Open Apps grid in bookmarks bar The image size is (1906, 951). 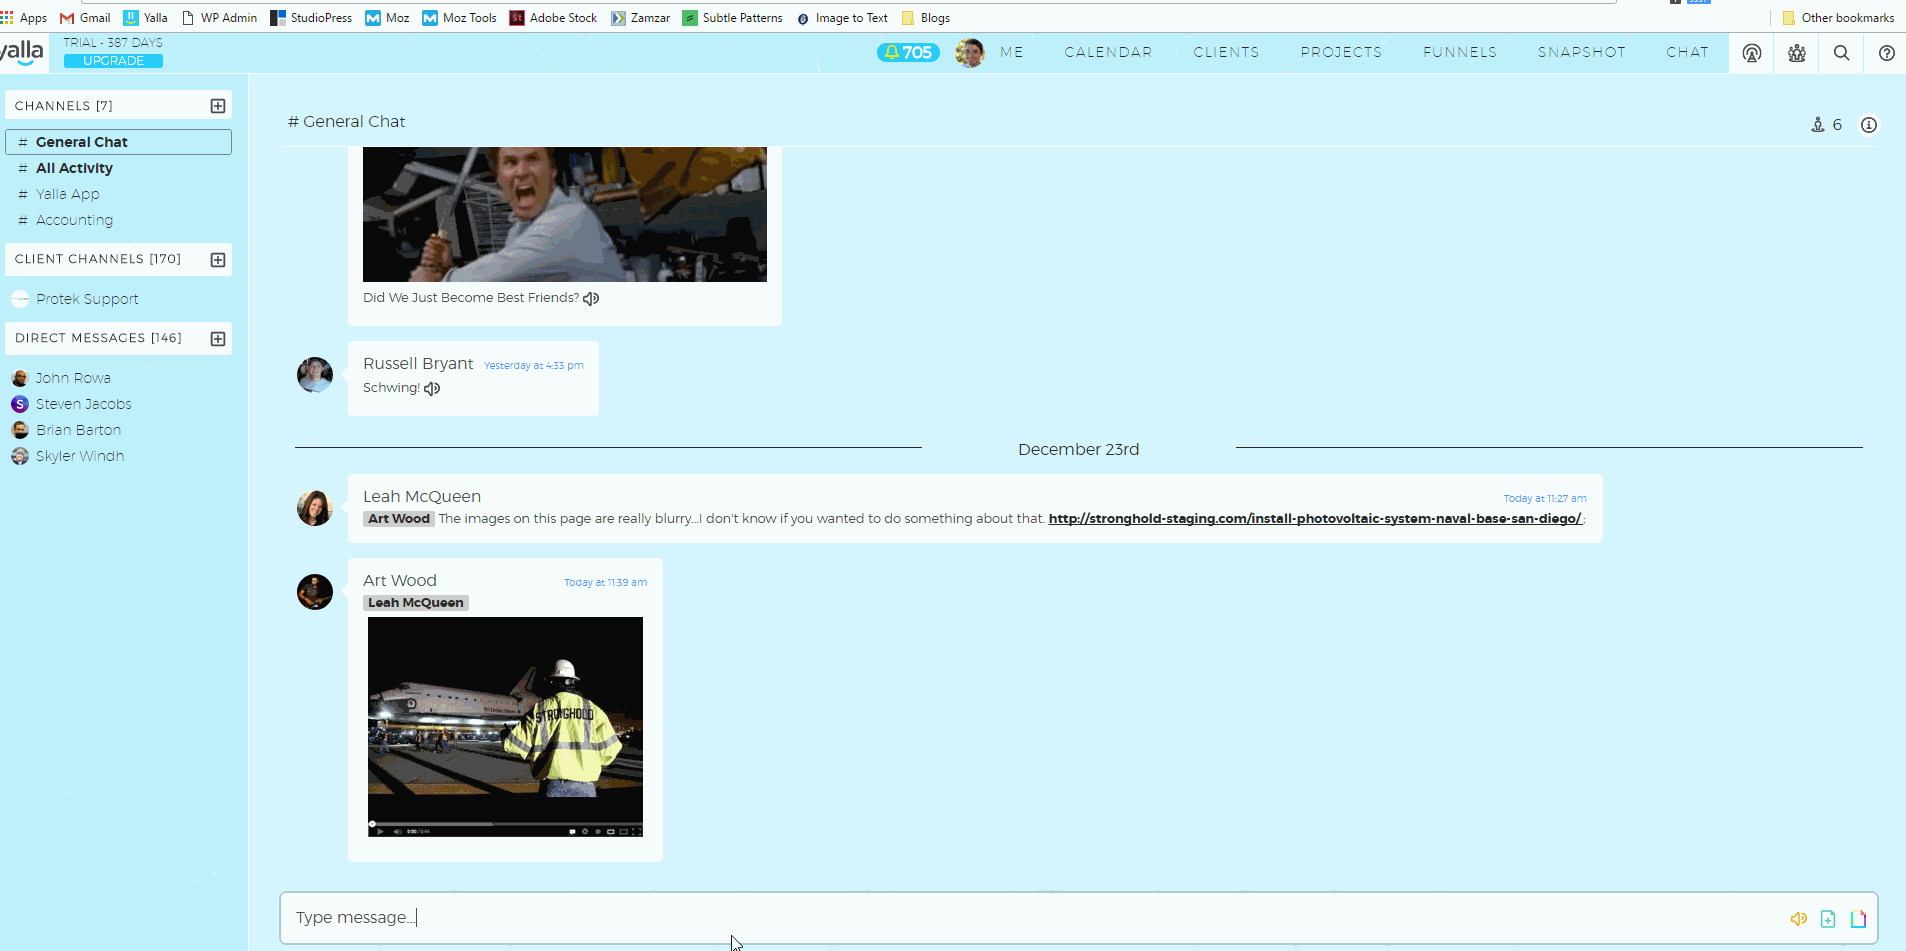[x=24, y=18]
